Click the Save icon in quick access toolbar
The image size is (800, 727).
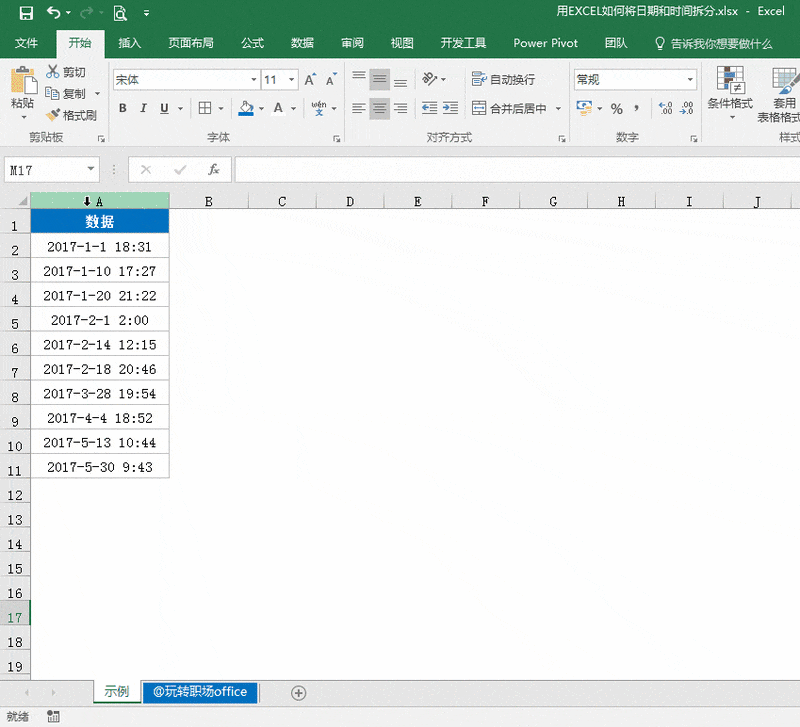pyautogui.click(x=26, y=13)
